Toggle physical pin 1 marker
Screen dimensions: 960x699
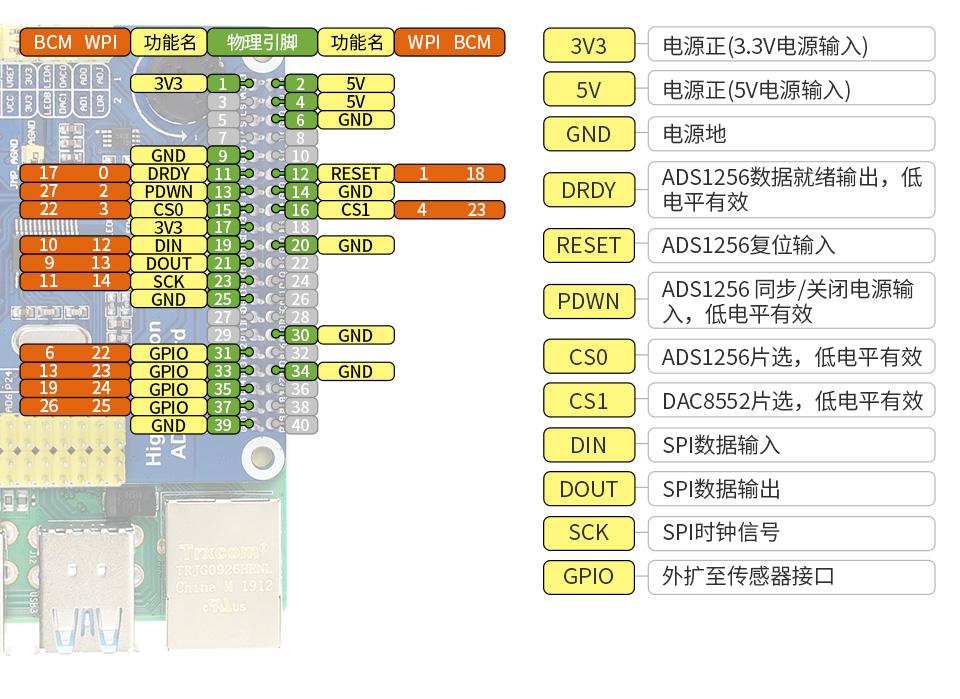coord(222,84)
